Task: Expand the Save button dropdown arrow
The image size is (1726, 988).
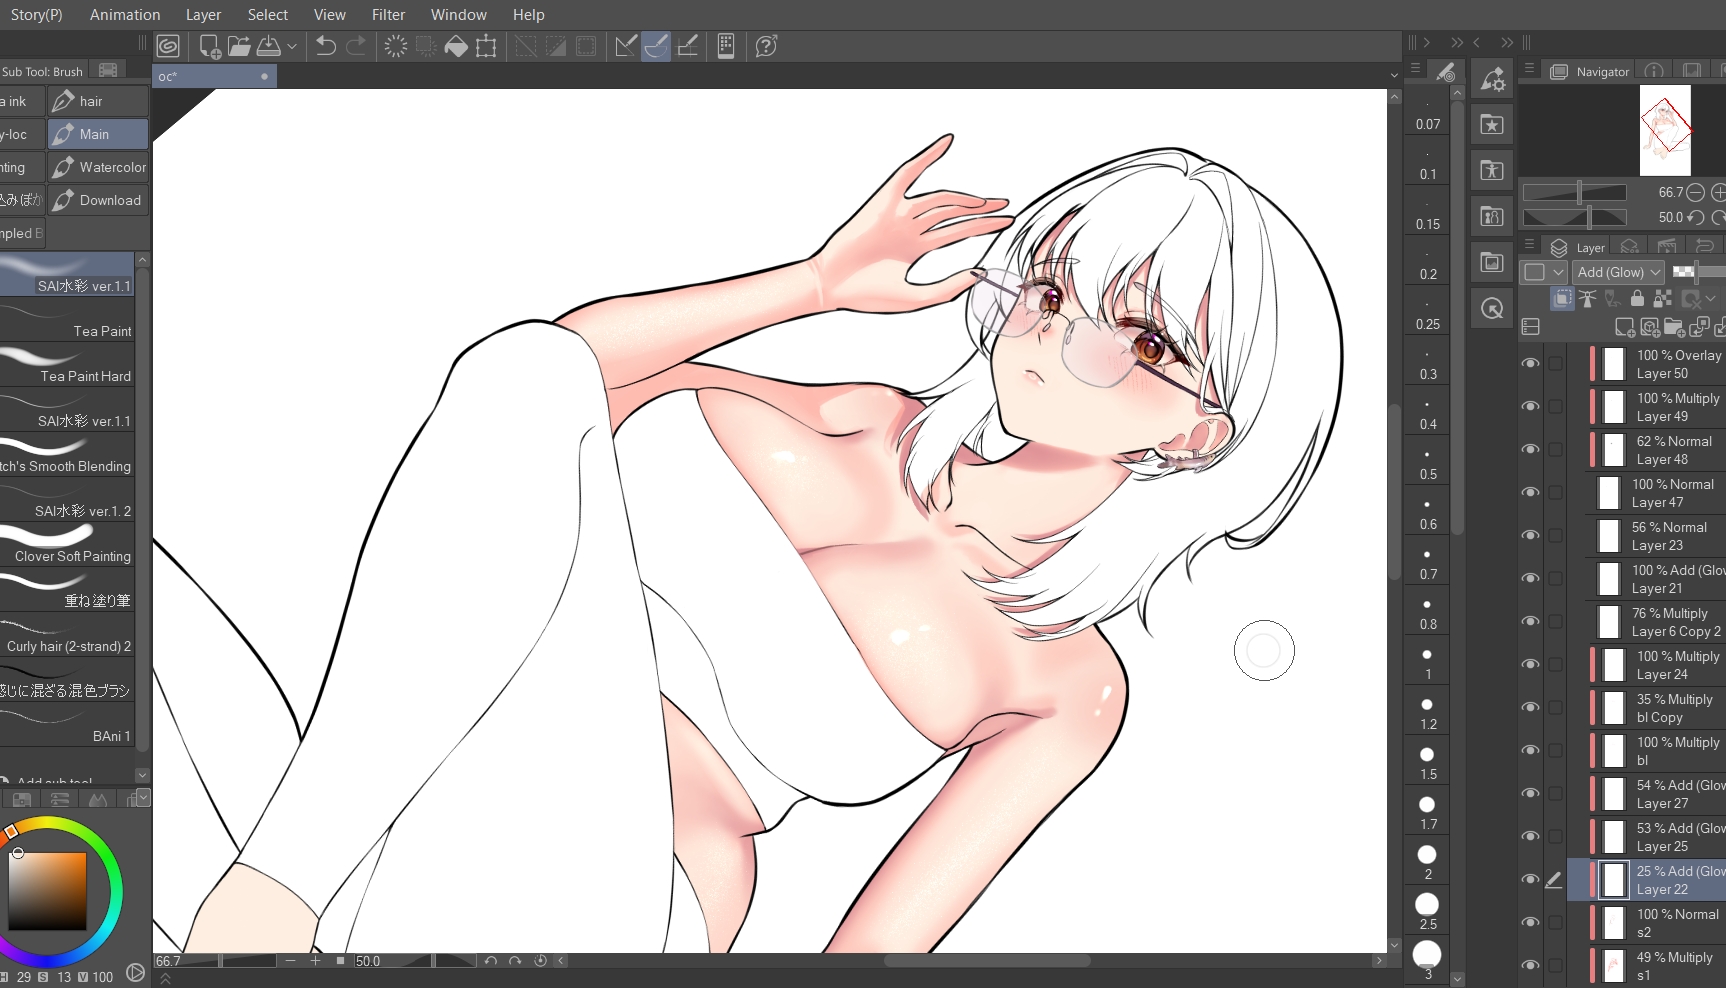Action: 292,46
